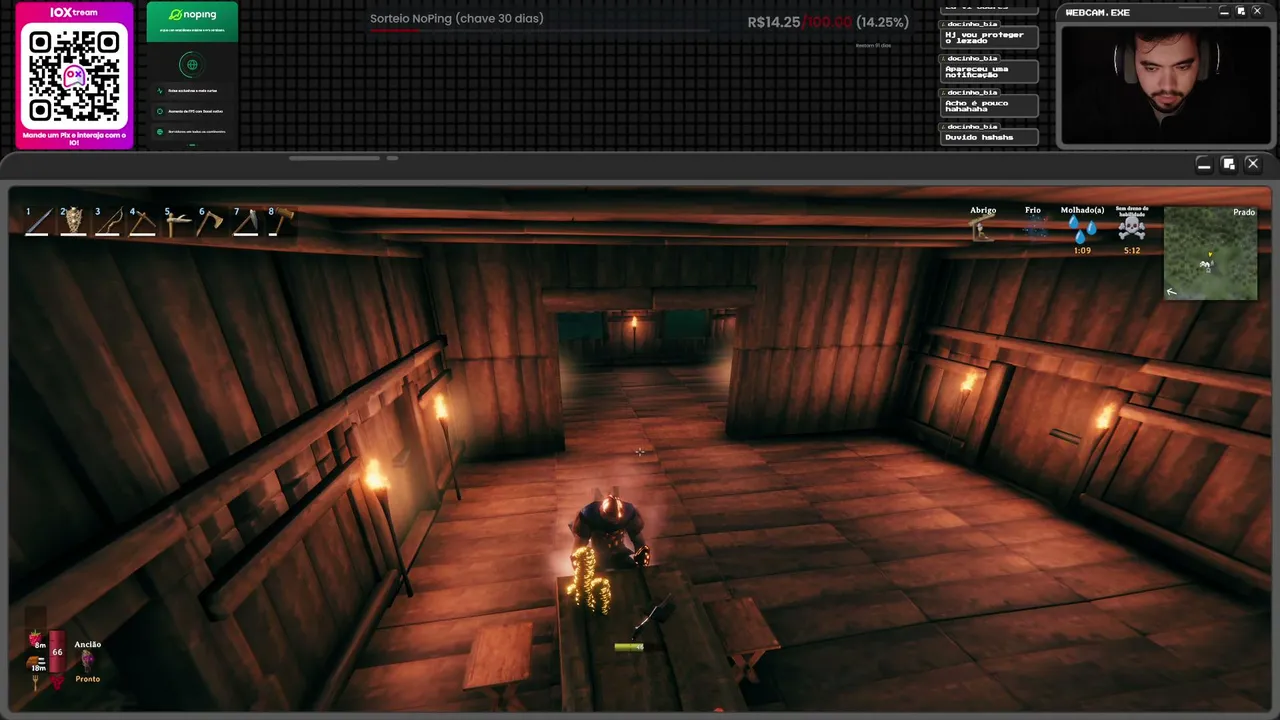
Task: Maximize the game window frame
Action: tap(1228, 164)
